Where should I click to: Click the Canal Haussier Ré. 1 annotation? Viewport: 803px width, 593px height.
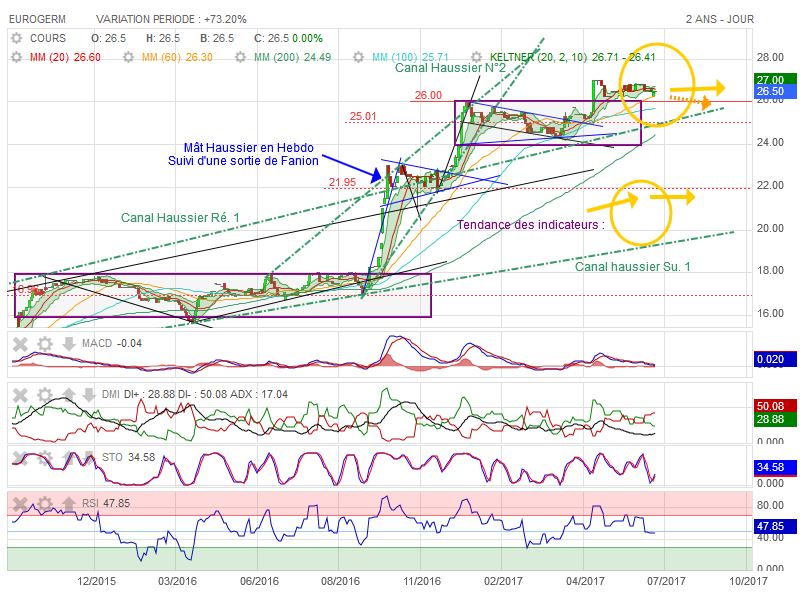180,218
